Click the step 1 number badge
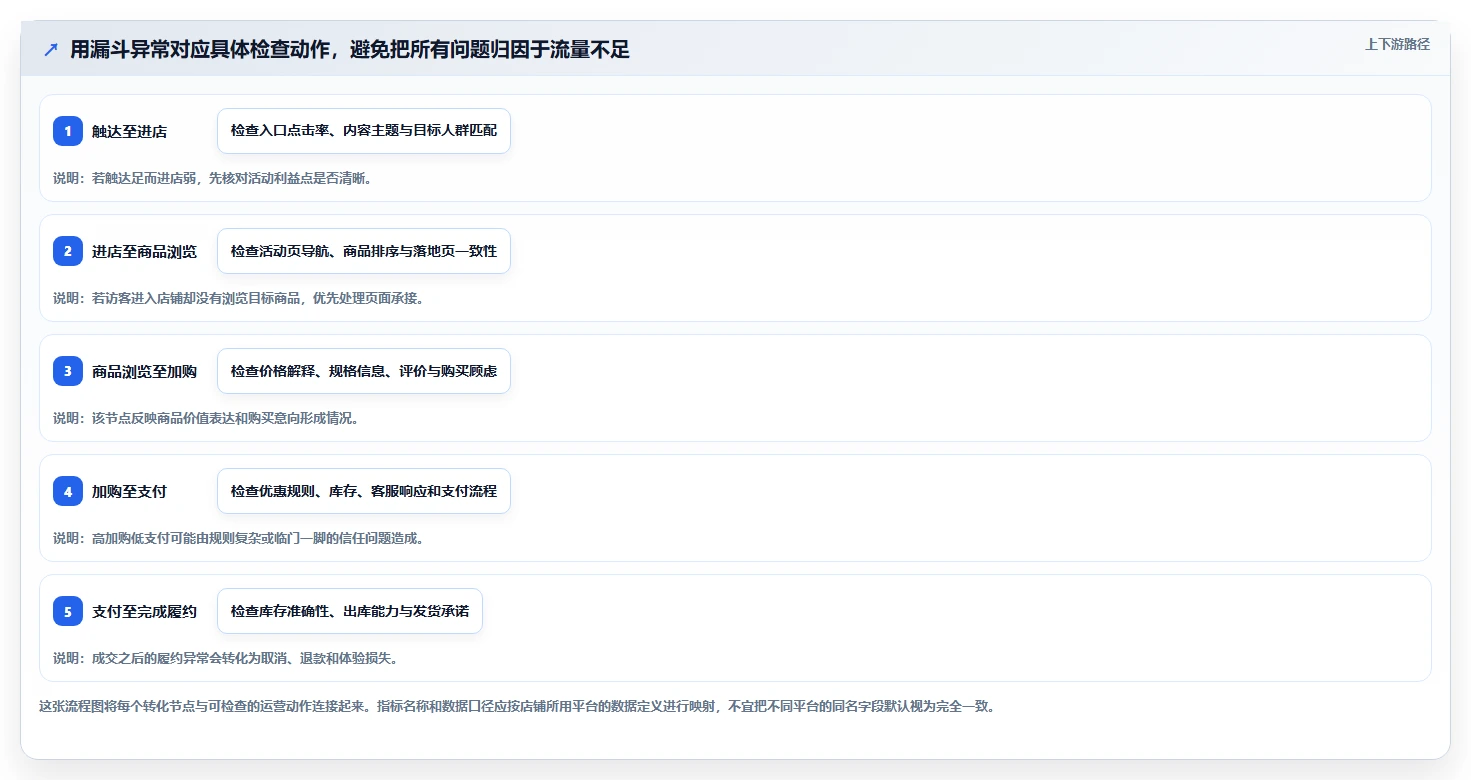 (x=68, y=131)
